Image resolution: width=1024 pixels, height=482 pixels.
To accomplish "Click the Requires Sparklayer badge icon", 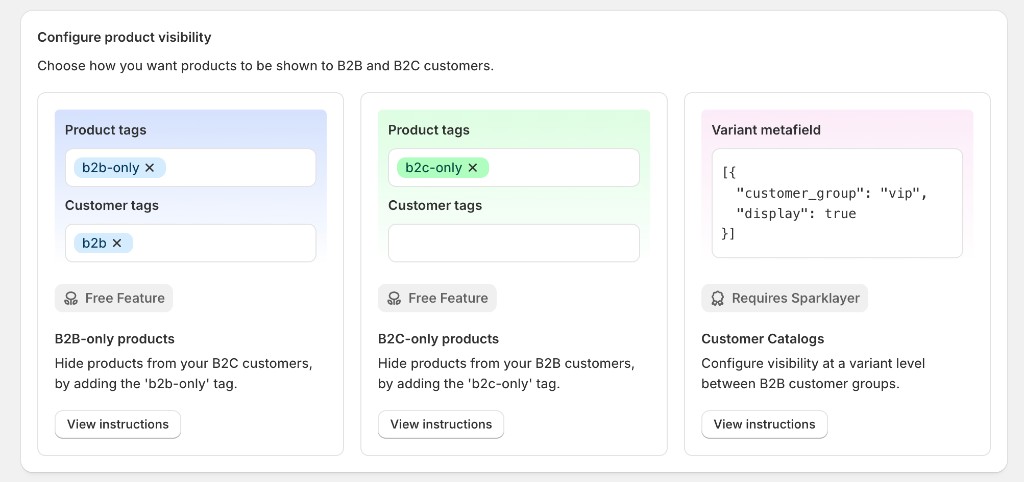I will (x=717, y=298).
